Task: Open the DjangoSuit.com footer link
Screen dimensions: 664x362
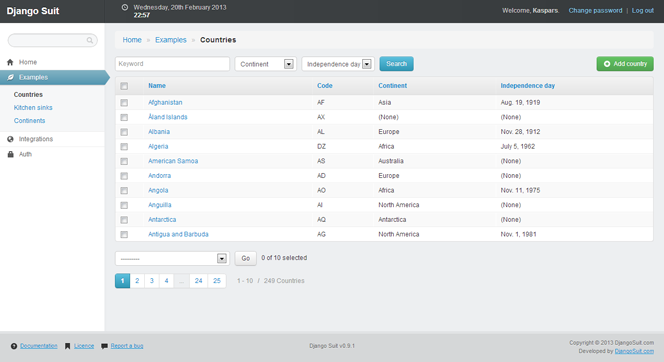Action: (634, 351)
